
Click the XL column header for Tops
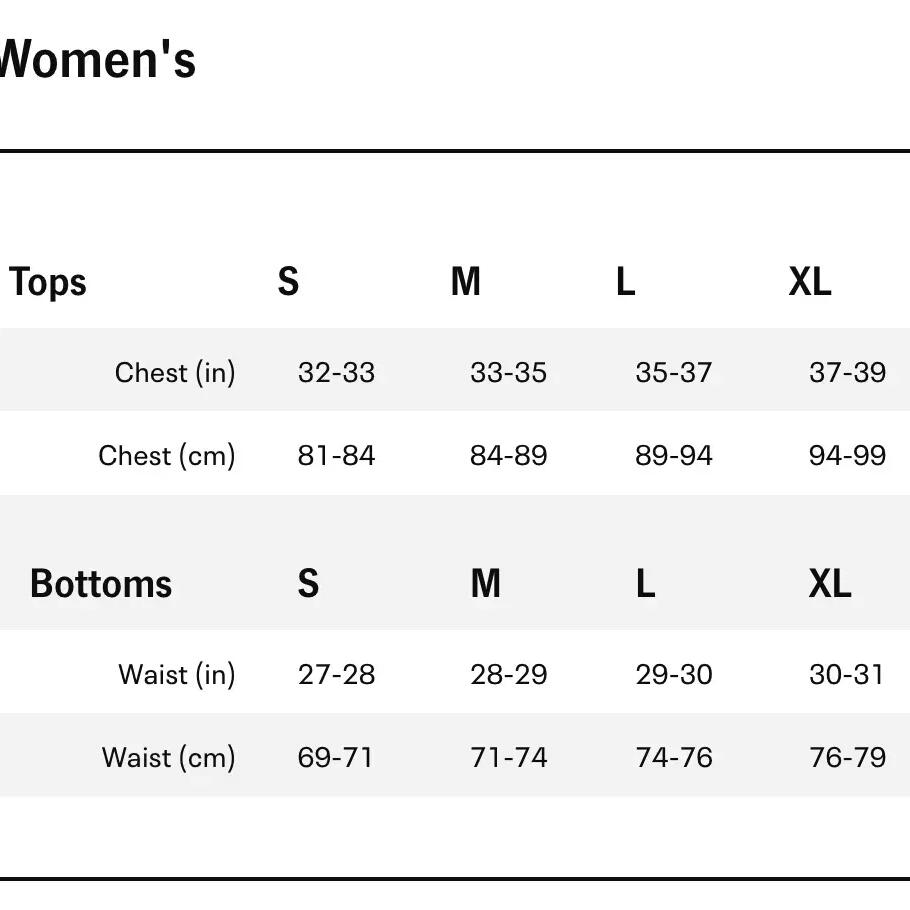pos(809,283)
